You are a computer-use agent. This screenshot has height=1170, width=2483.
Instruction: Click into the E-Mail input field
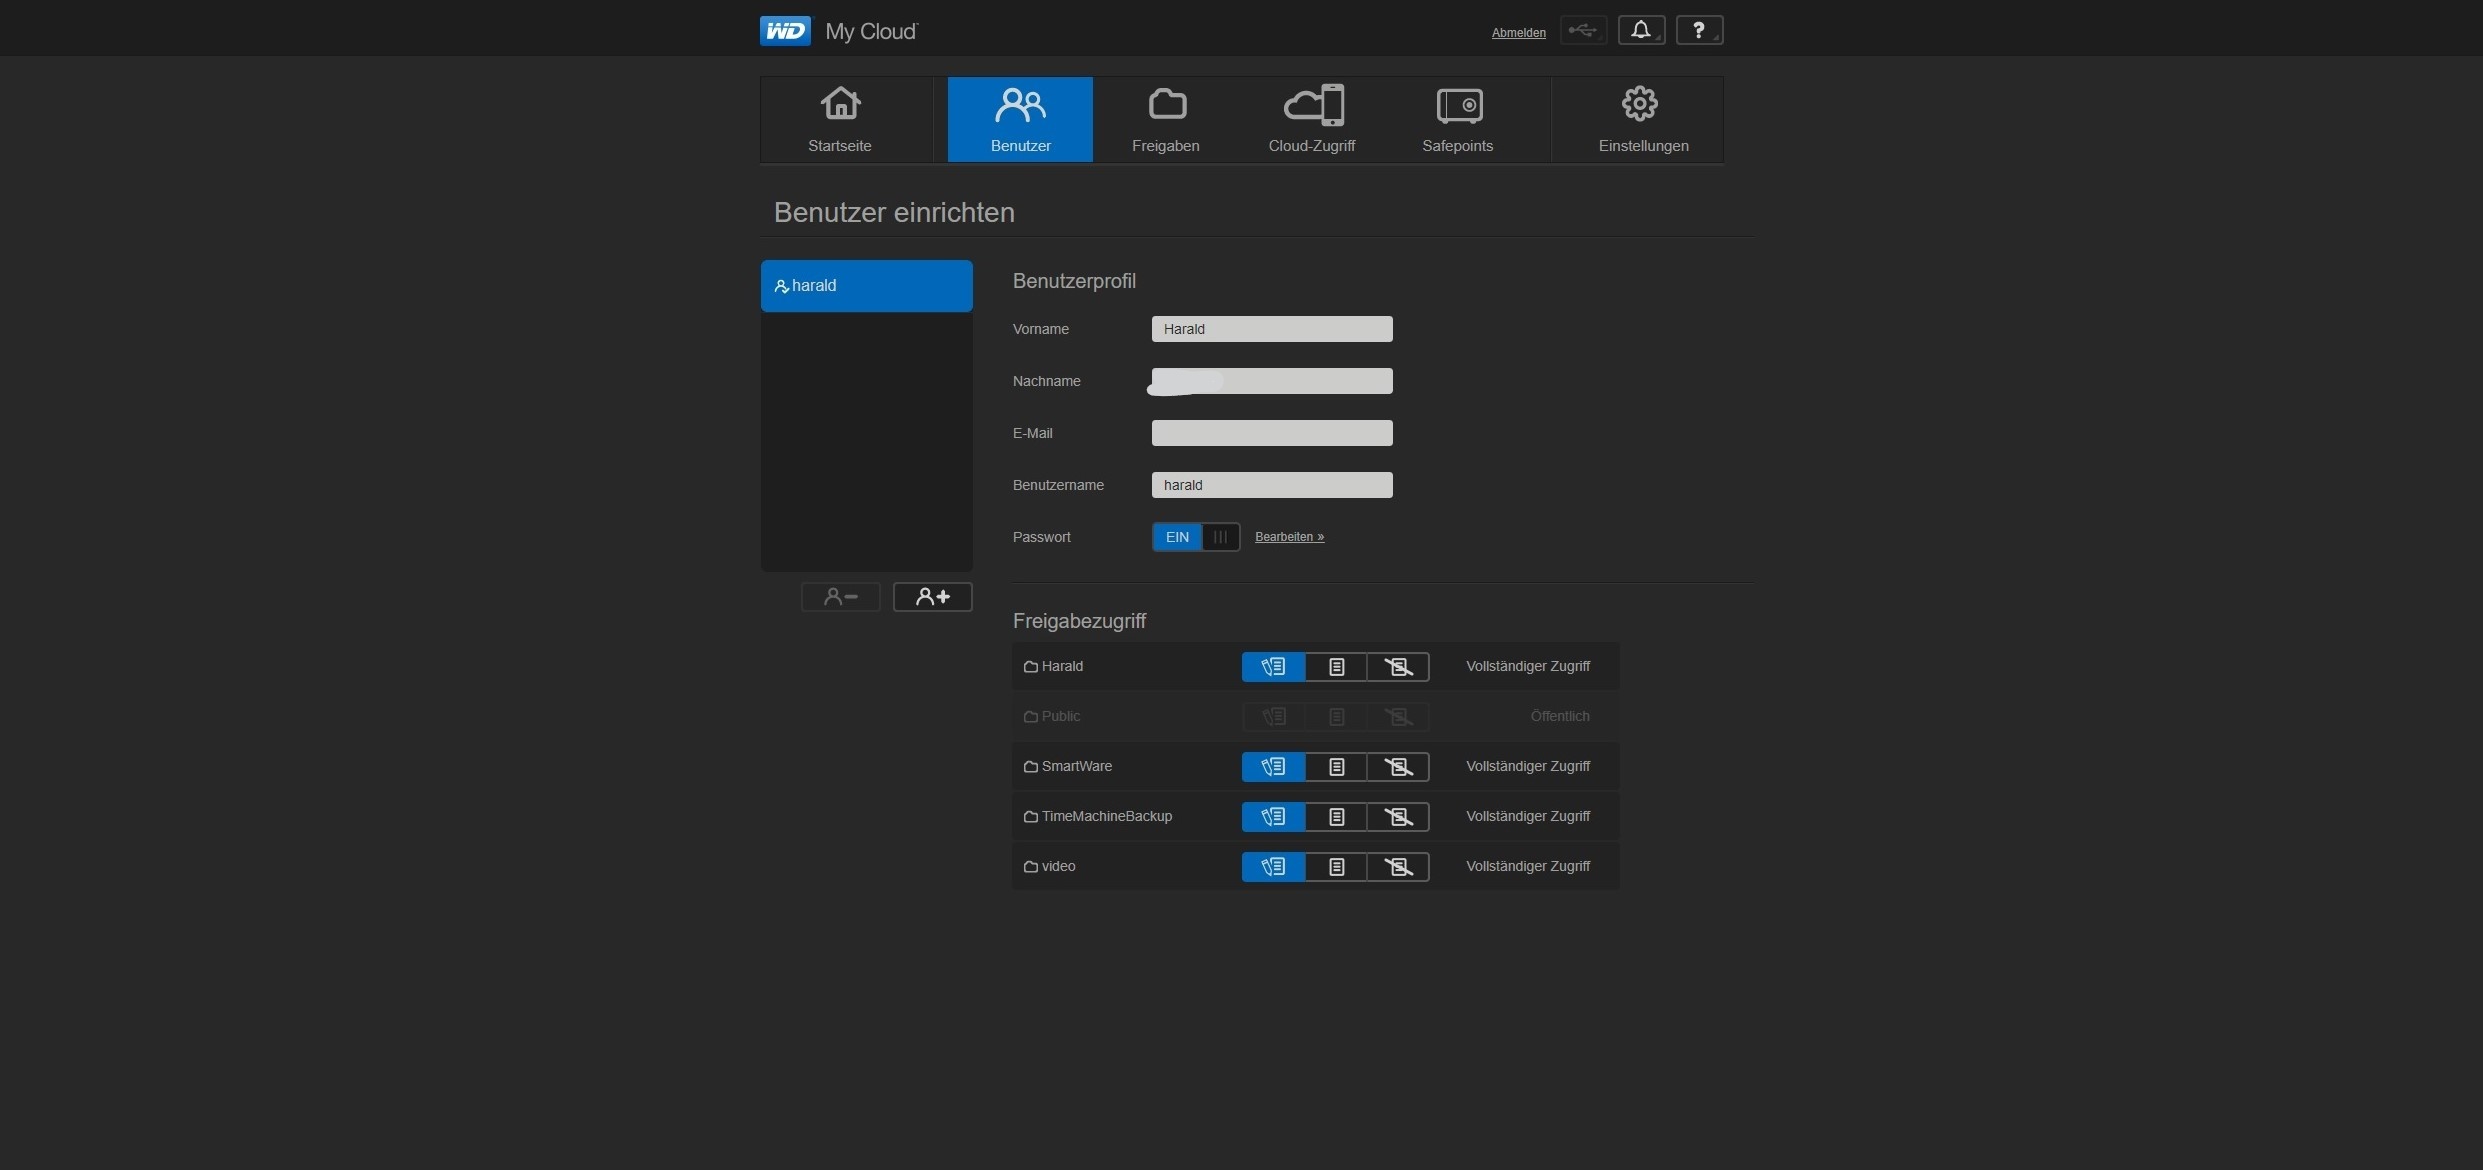click(1272, 433)
